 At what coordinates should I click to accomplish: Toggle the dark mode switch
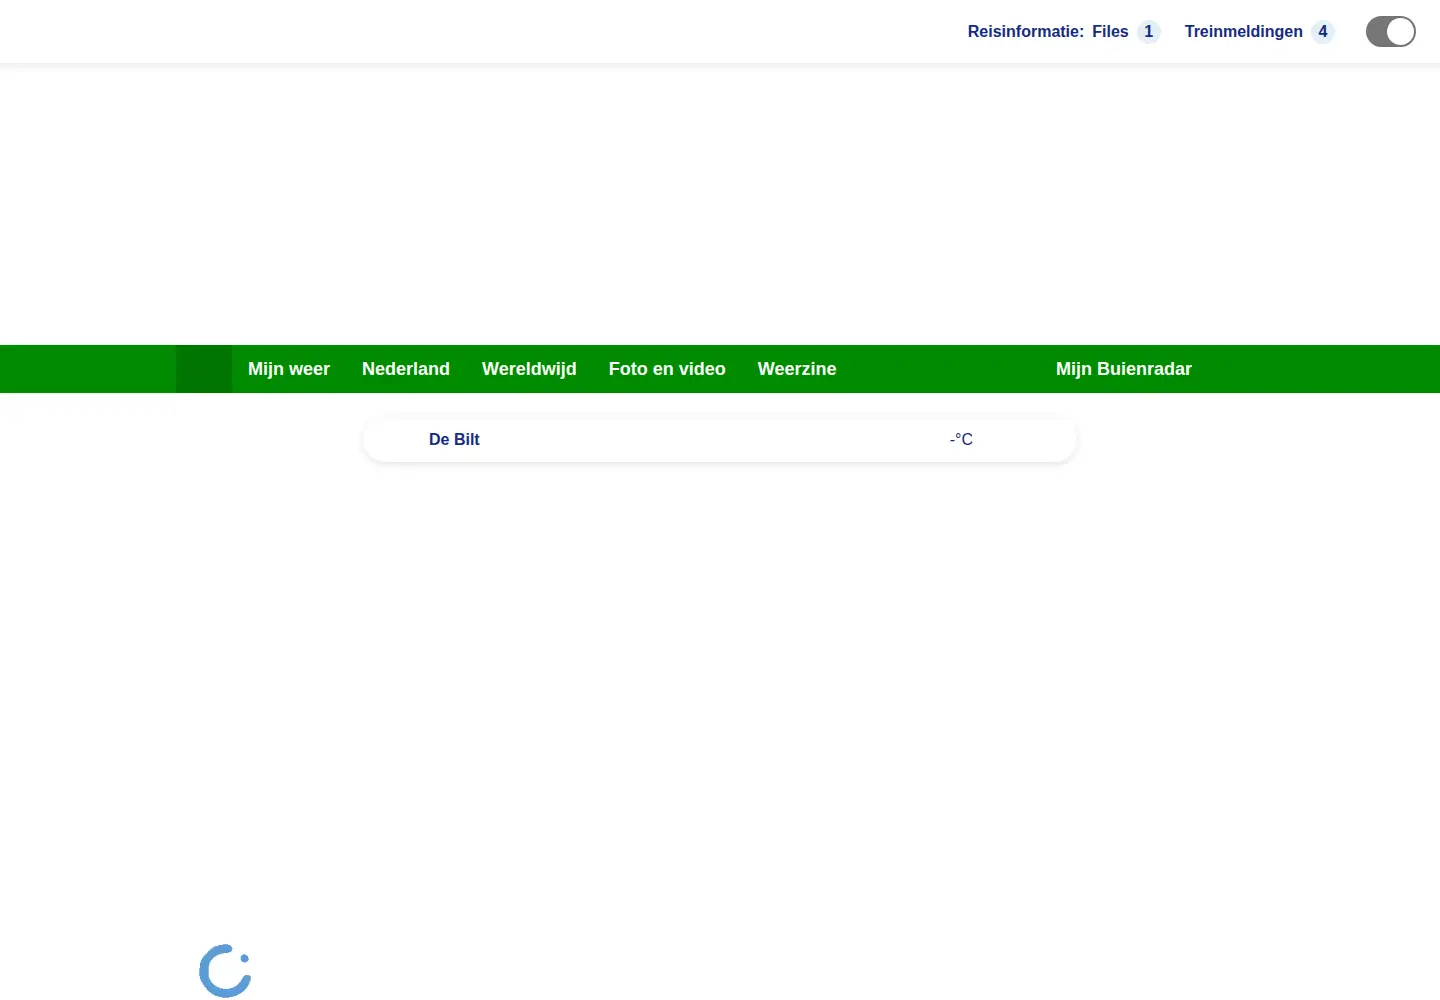1391,32
